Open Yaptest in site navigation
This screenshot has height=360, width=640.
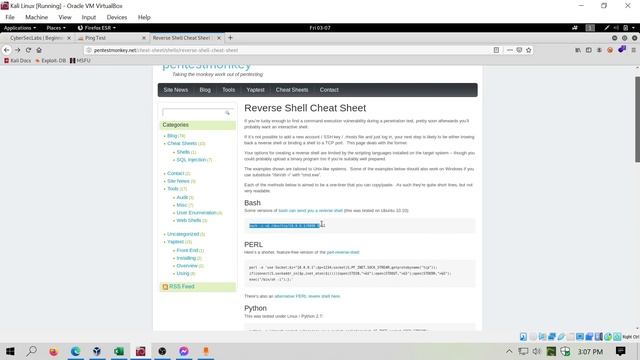(x=256, y=90)
